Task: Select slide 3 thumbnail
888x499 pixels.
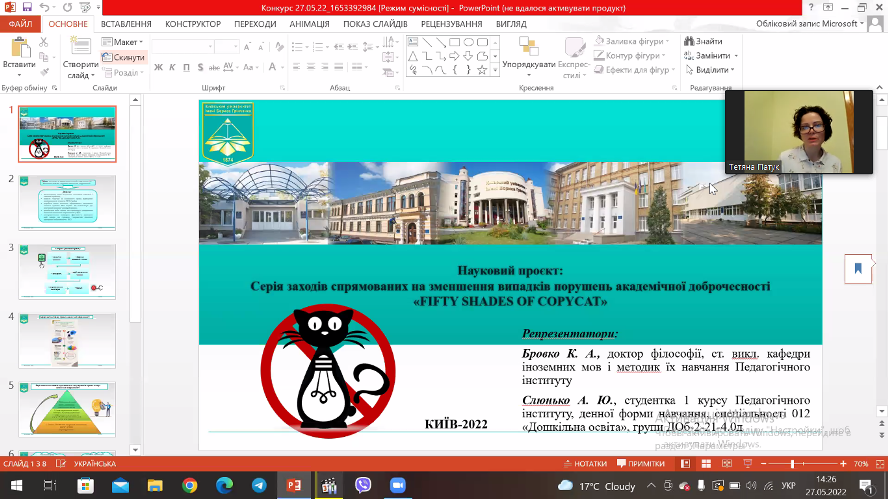Action: pos(67,271)
